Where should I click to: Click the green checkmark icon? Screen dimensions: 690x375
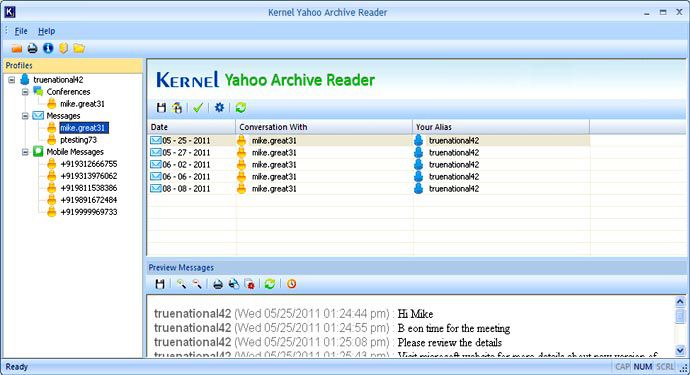coord(198,107)
